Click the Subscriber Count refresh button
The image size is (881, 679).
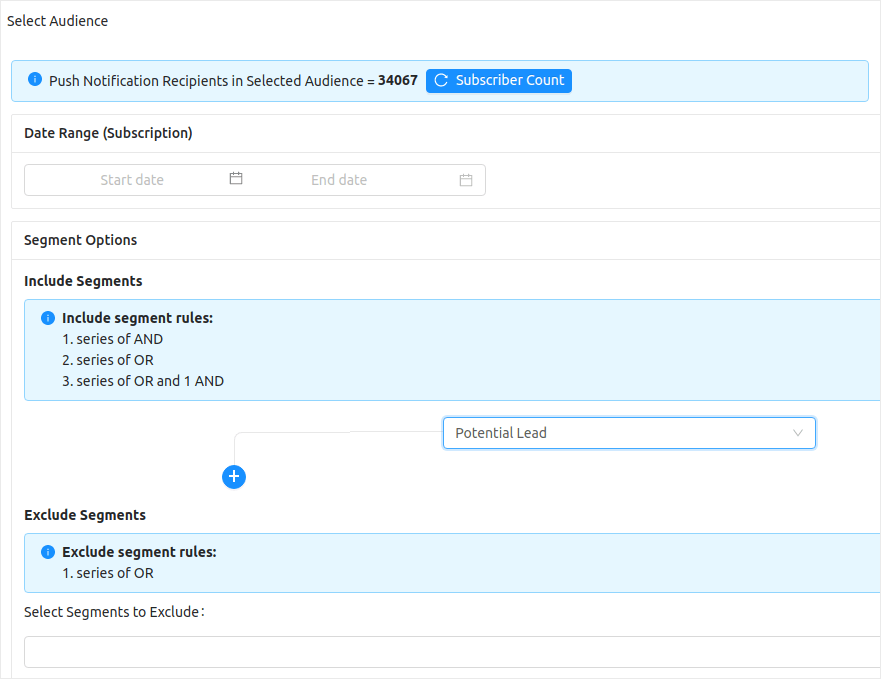[x=498, y=80]
